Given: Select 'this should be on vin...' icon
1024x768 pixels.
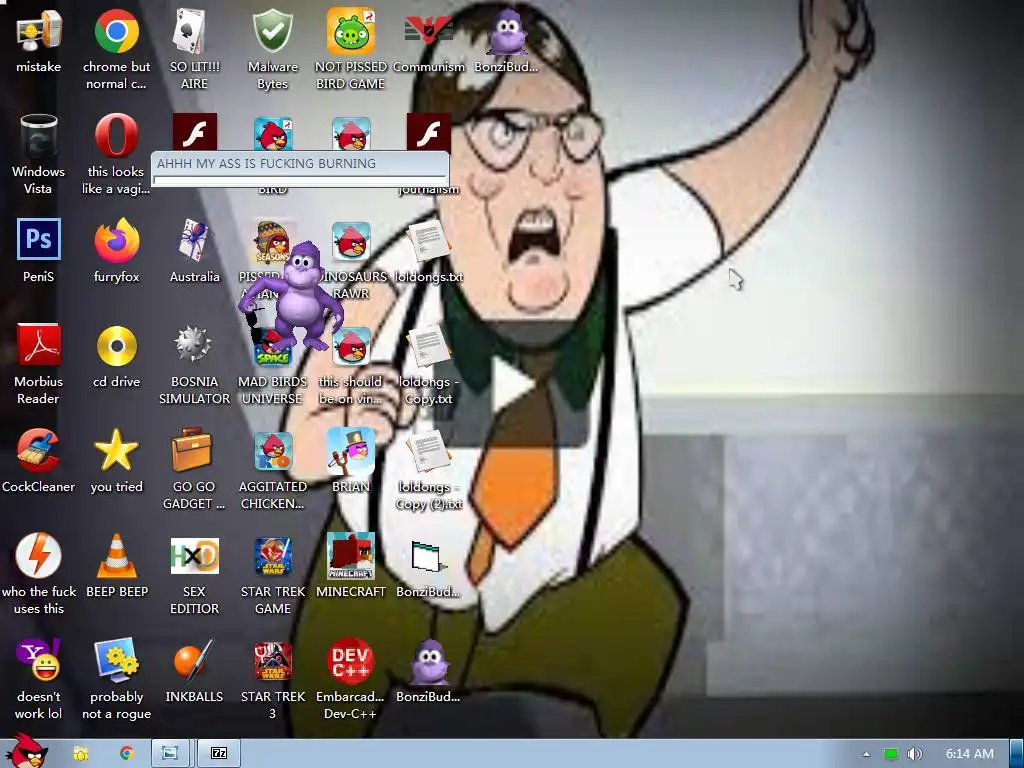Looking at the screenshot, I should click(x=351, y=346).
